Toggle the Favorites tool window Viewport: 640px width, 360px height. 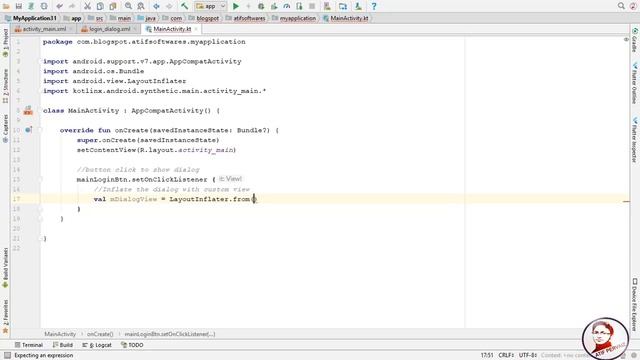point(5,317)
